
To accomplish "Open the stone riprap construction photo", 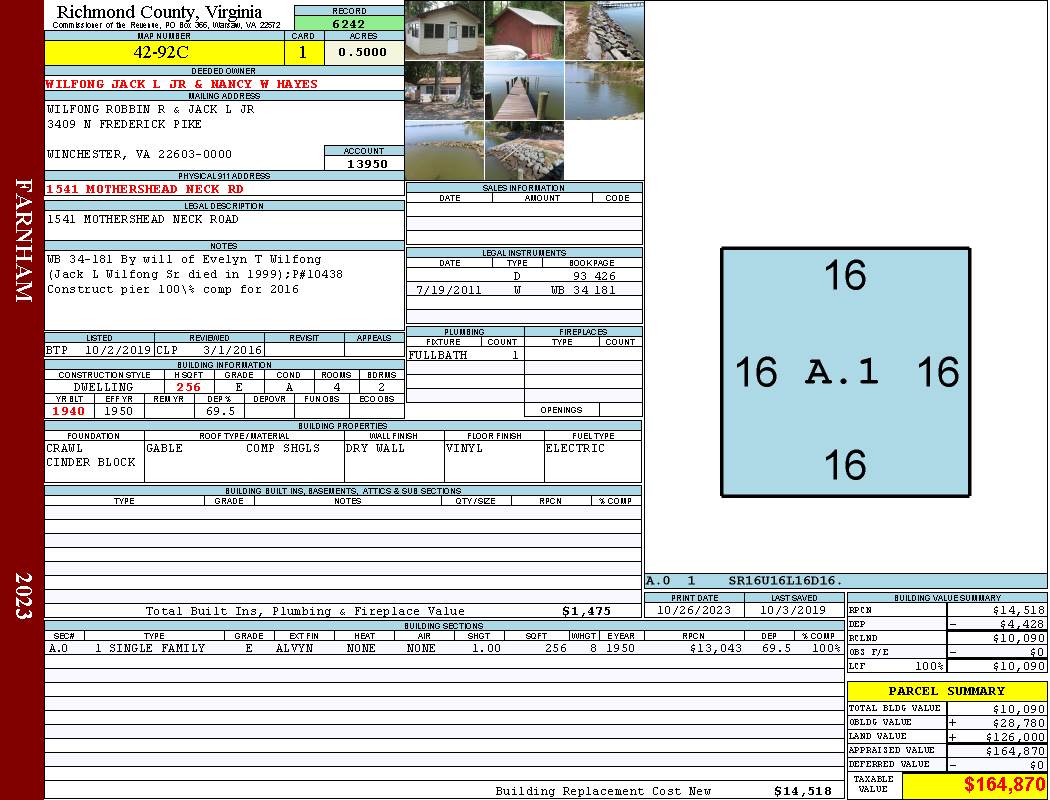I will pos(524,151).
